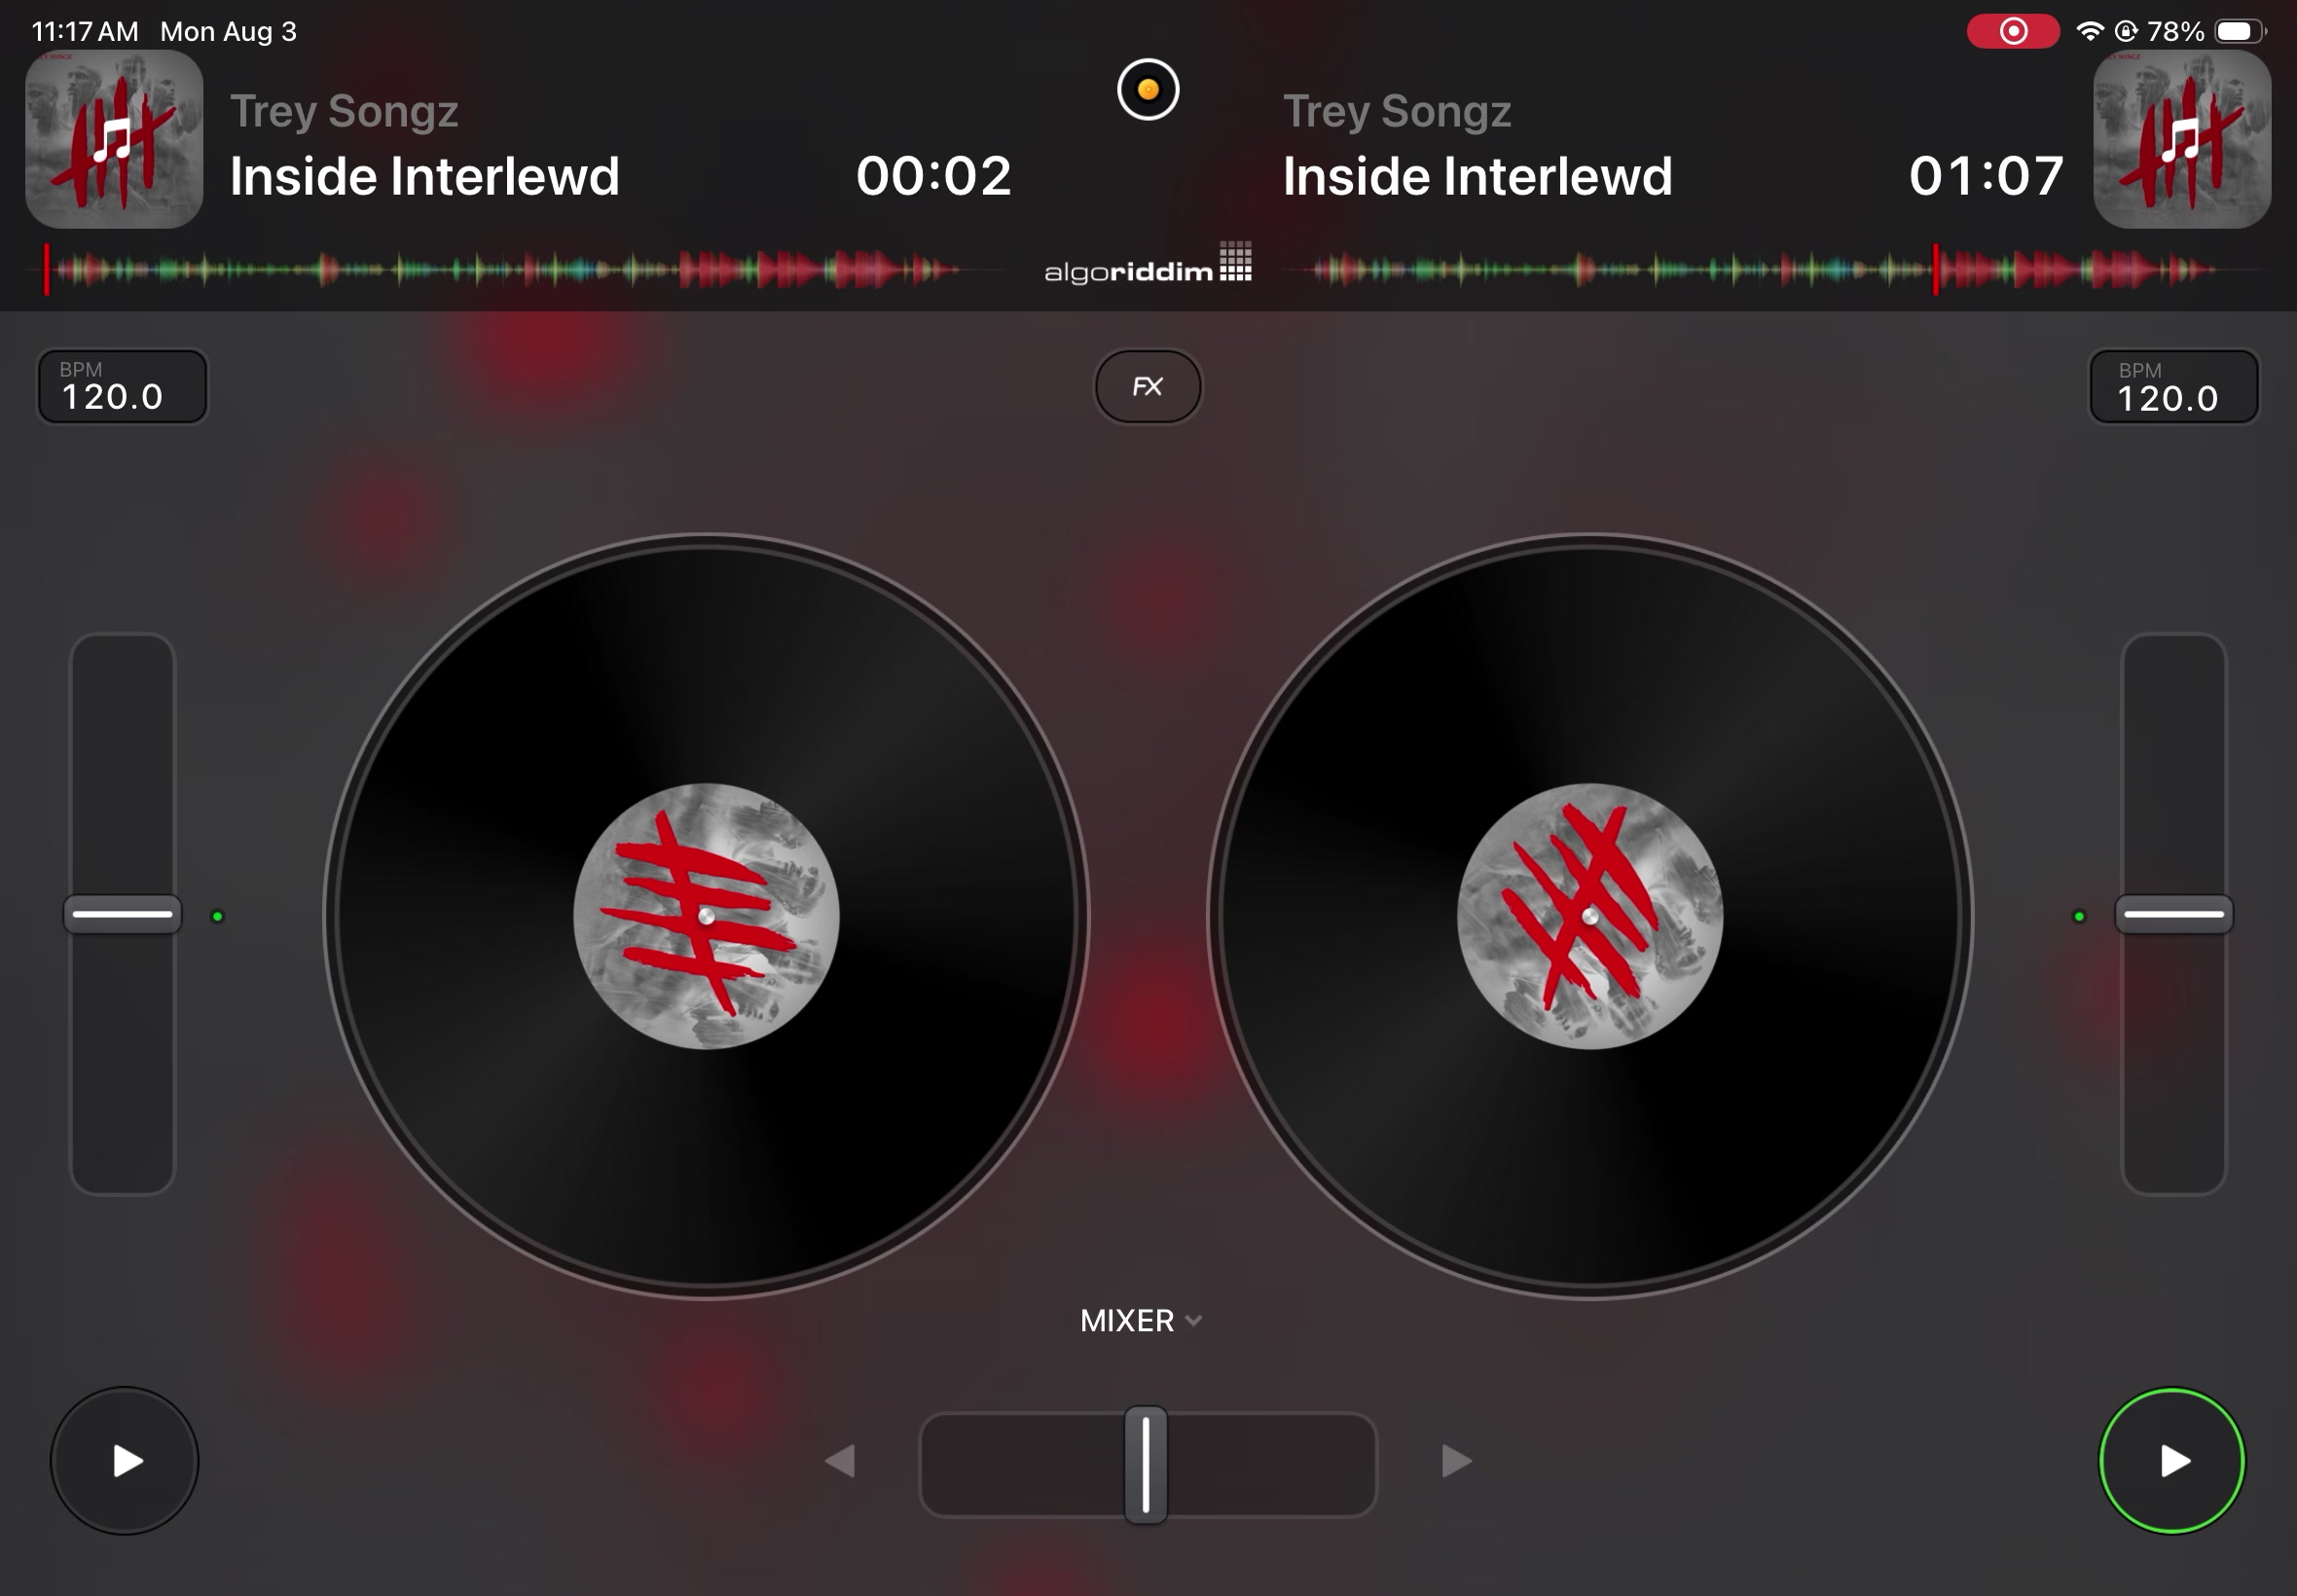The width and height of the screenshot is (2297, 1596).
Task: Click the crossfader handle
Action: (x=1146, y=1464)
